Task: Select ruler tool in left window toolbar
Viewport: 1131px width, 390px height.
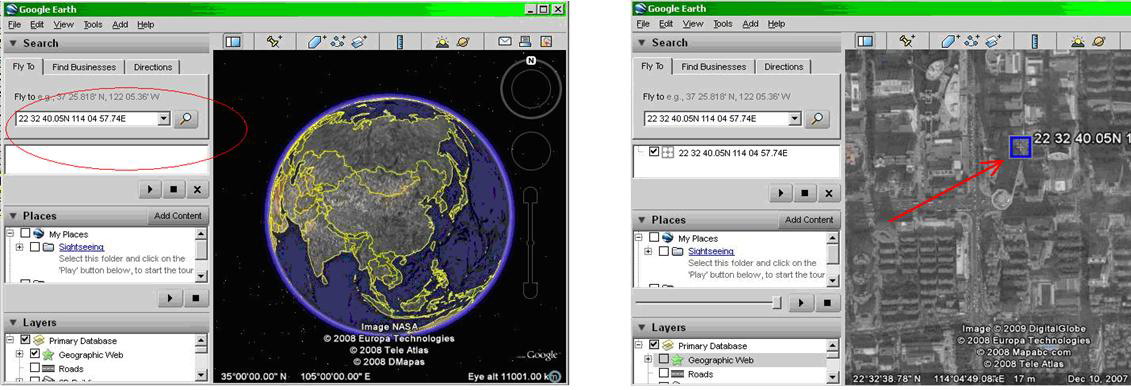Action: point(399,42)
